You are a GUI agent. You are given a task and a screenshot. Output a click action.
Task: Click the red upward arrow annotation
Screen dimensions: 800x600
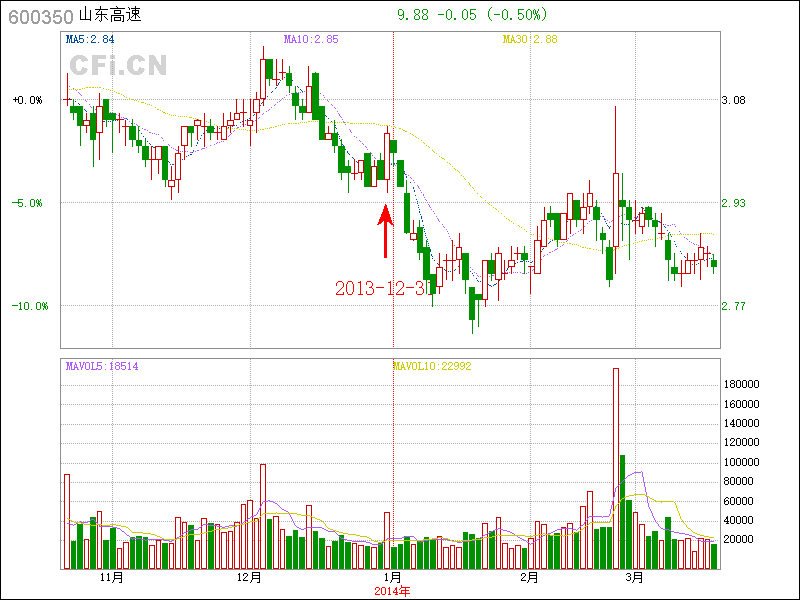click(385, 231)
